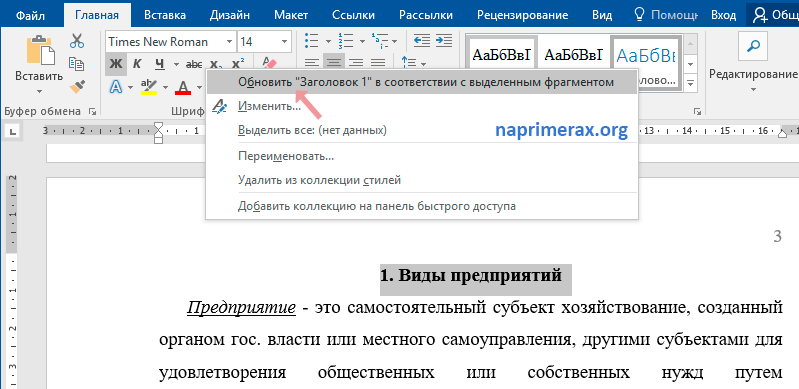The width and height of the screenshot is (799, 389).
Task: Click the Общий доступ share button
Action: [772, 15]
